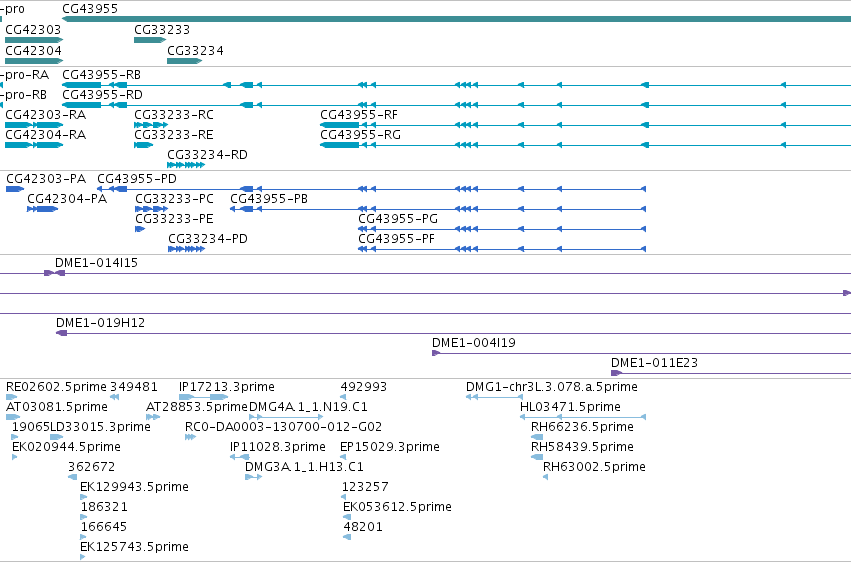The height and width of the screenshot is (562, 851).
Task: Select the 492993 EST label
Action: [364, 387]
